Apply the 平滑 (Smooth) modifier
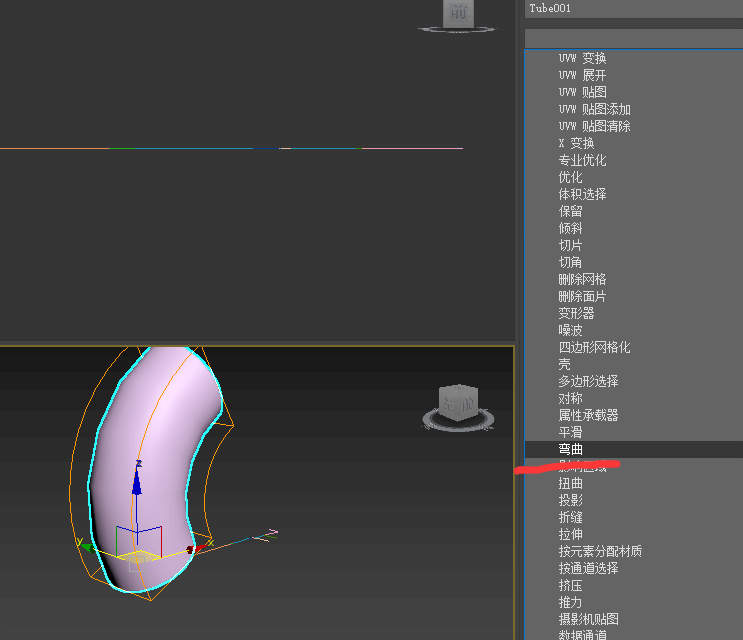Image resolution: width=743 pixels, height=640 pixels. tap(571, 432)
